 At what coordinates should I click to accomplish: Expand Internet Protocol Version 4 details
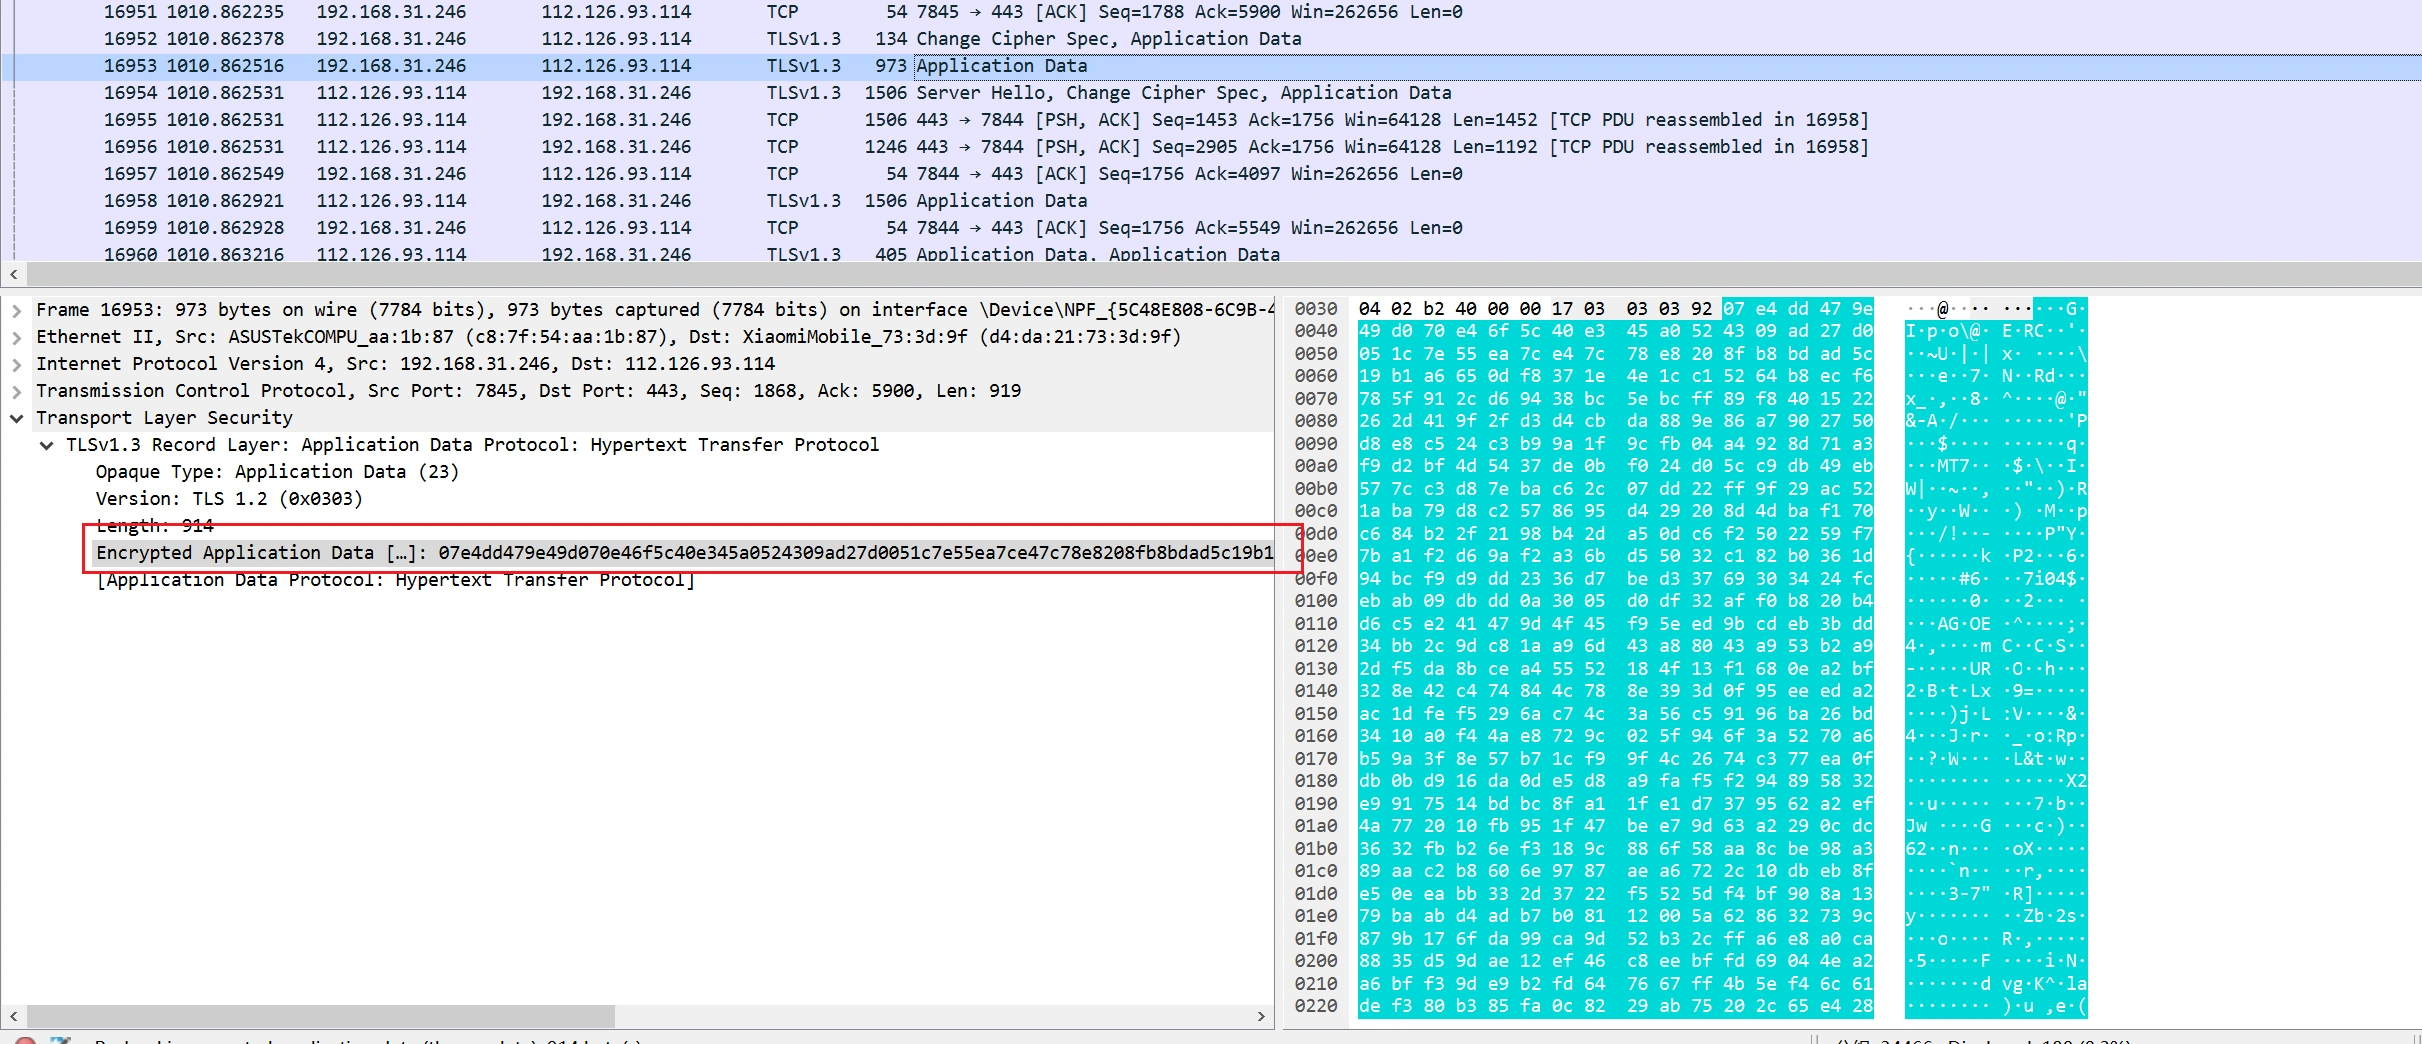pos(16,364)
